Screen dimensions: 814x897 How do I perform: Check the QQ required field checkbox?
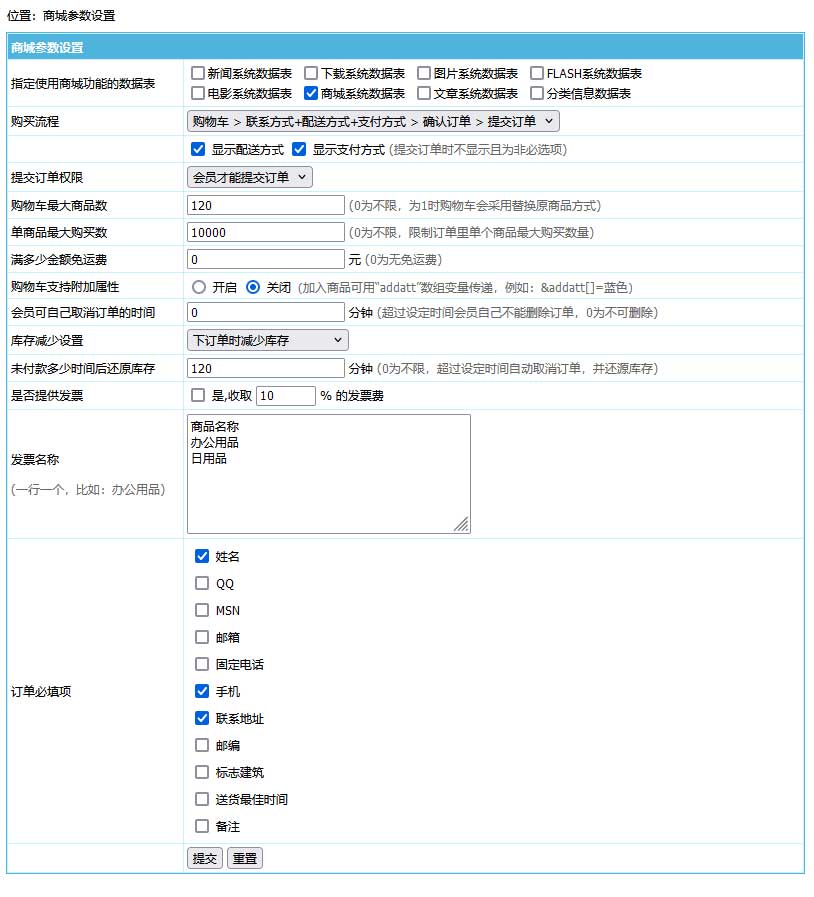tap(202, 583)
